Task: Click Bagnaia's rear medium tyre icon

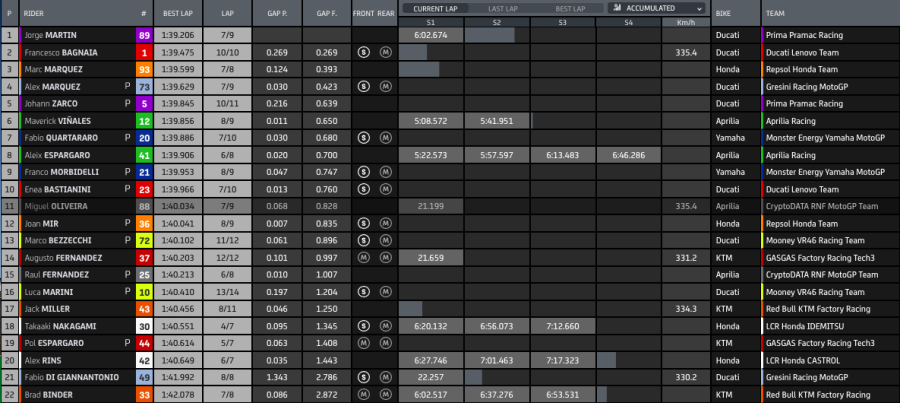Action: point(386,52)
